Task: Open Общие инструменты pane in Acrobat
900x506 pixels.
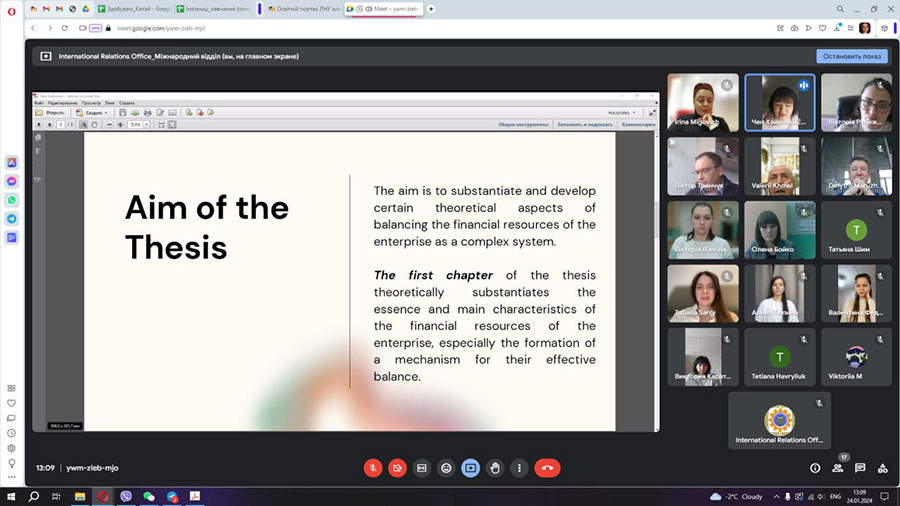Action: pos(523,124)
